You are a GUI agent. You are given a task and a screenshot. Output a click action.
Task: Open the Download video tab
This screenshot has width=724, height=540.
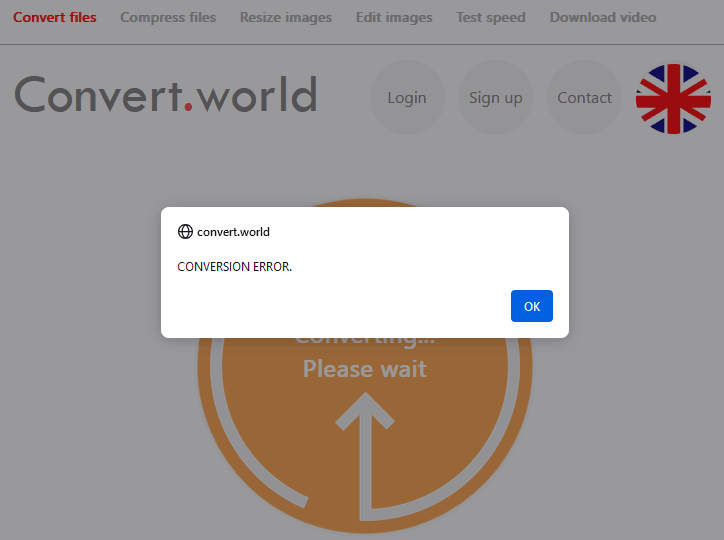pyautogui.click(x=603, y=17)
